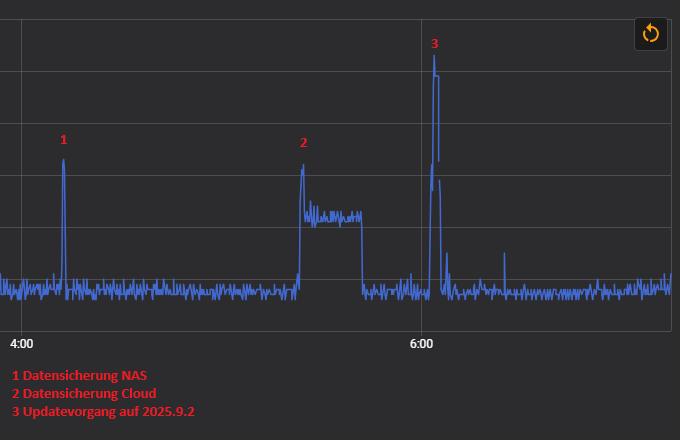680x440 pixels.
Task: Click the initial peak of spike 2
Action: point(303,167)
